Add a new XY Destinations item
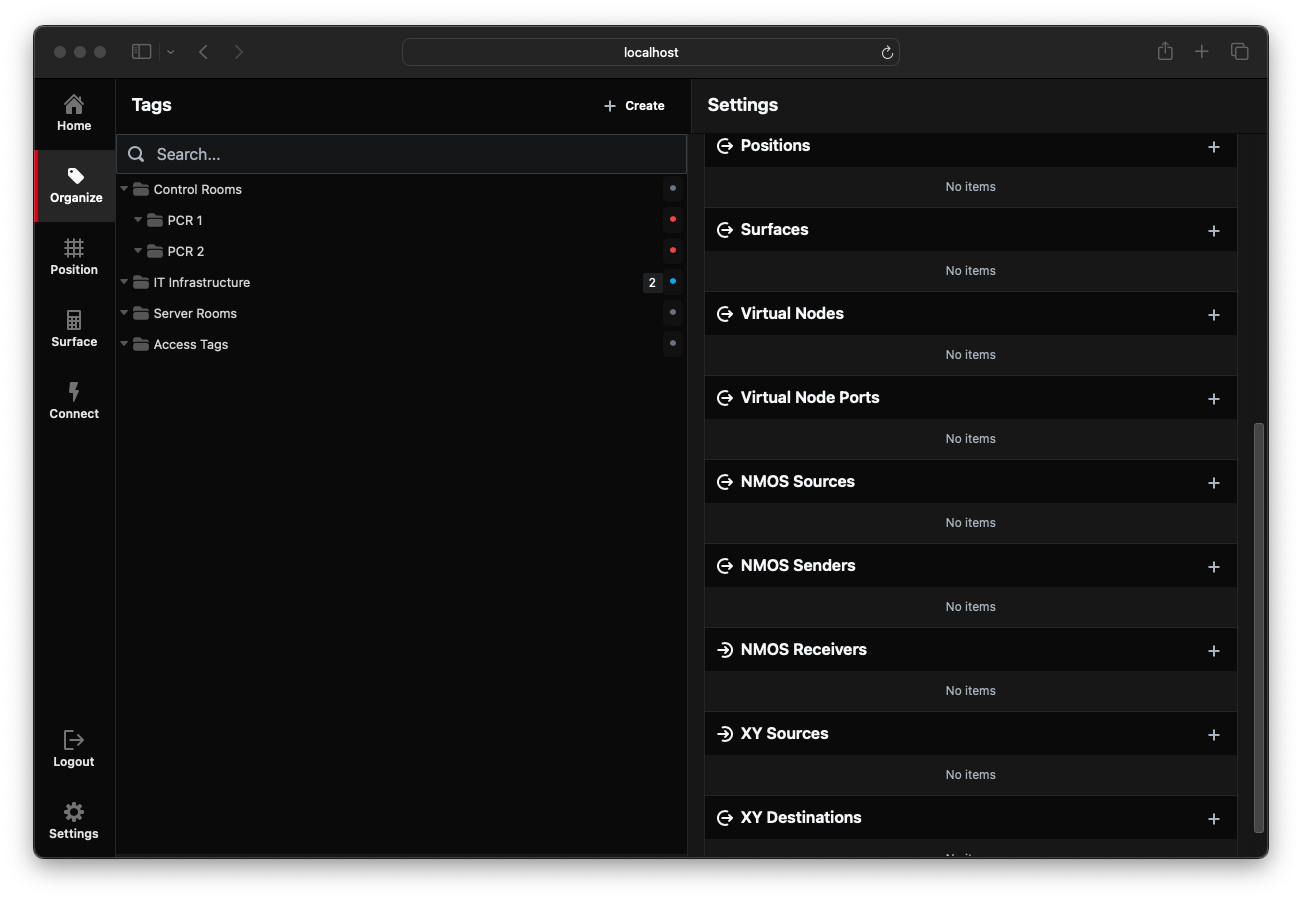Image resolution: width=1302 pixels, height=900 pixels. (1213, 819)
